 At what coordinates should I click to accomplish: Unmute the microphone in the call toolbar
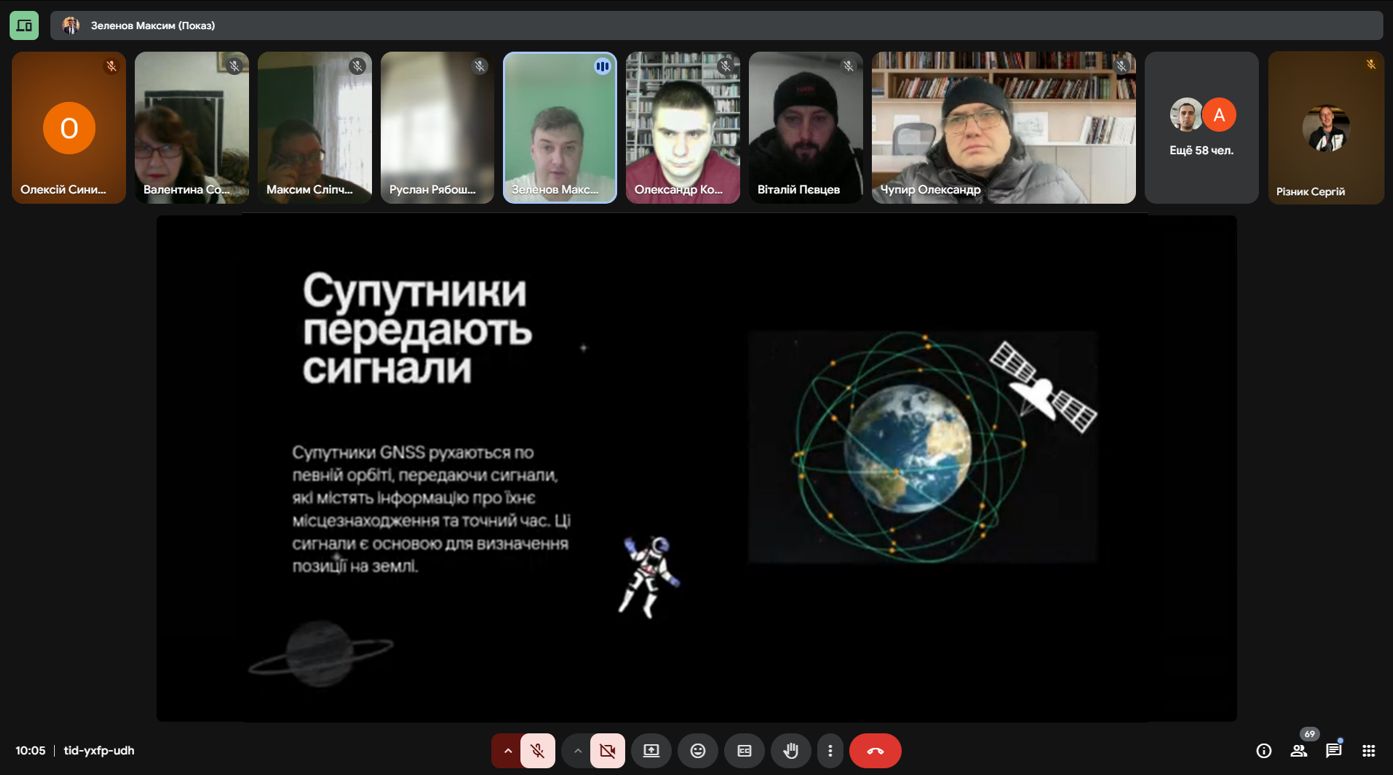click(x=538, y=751)
